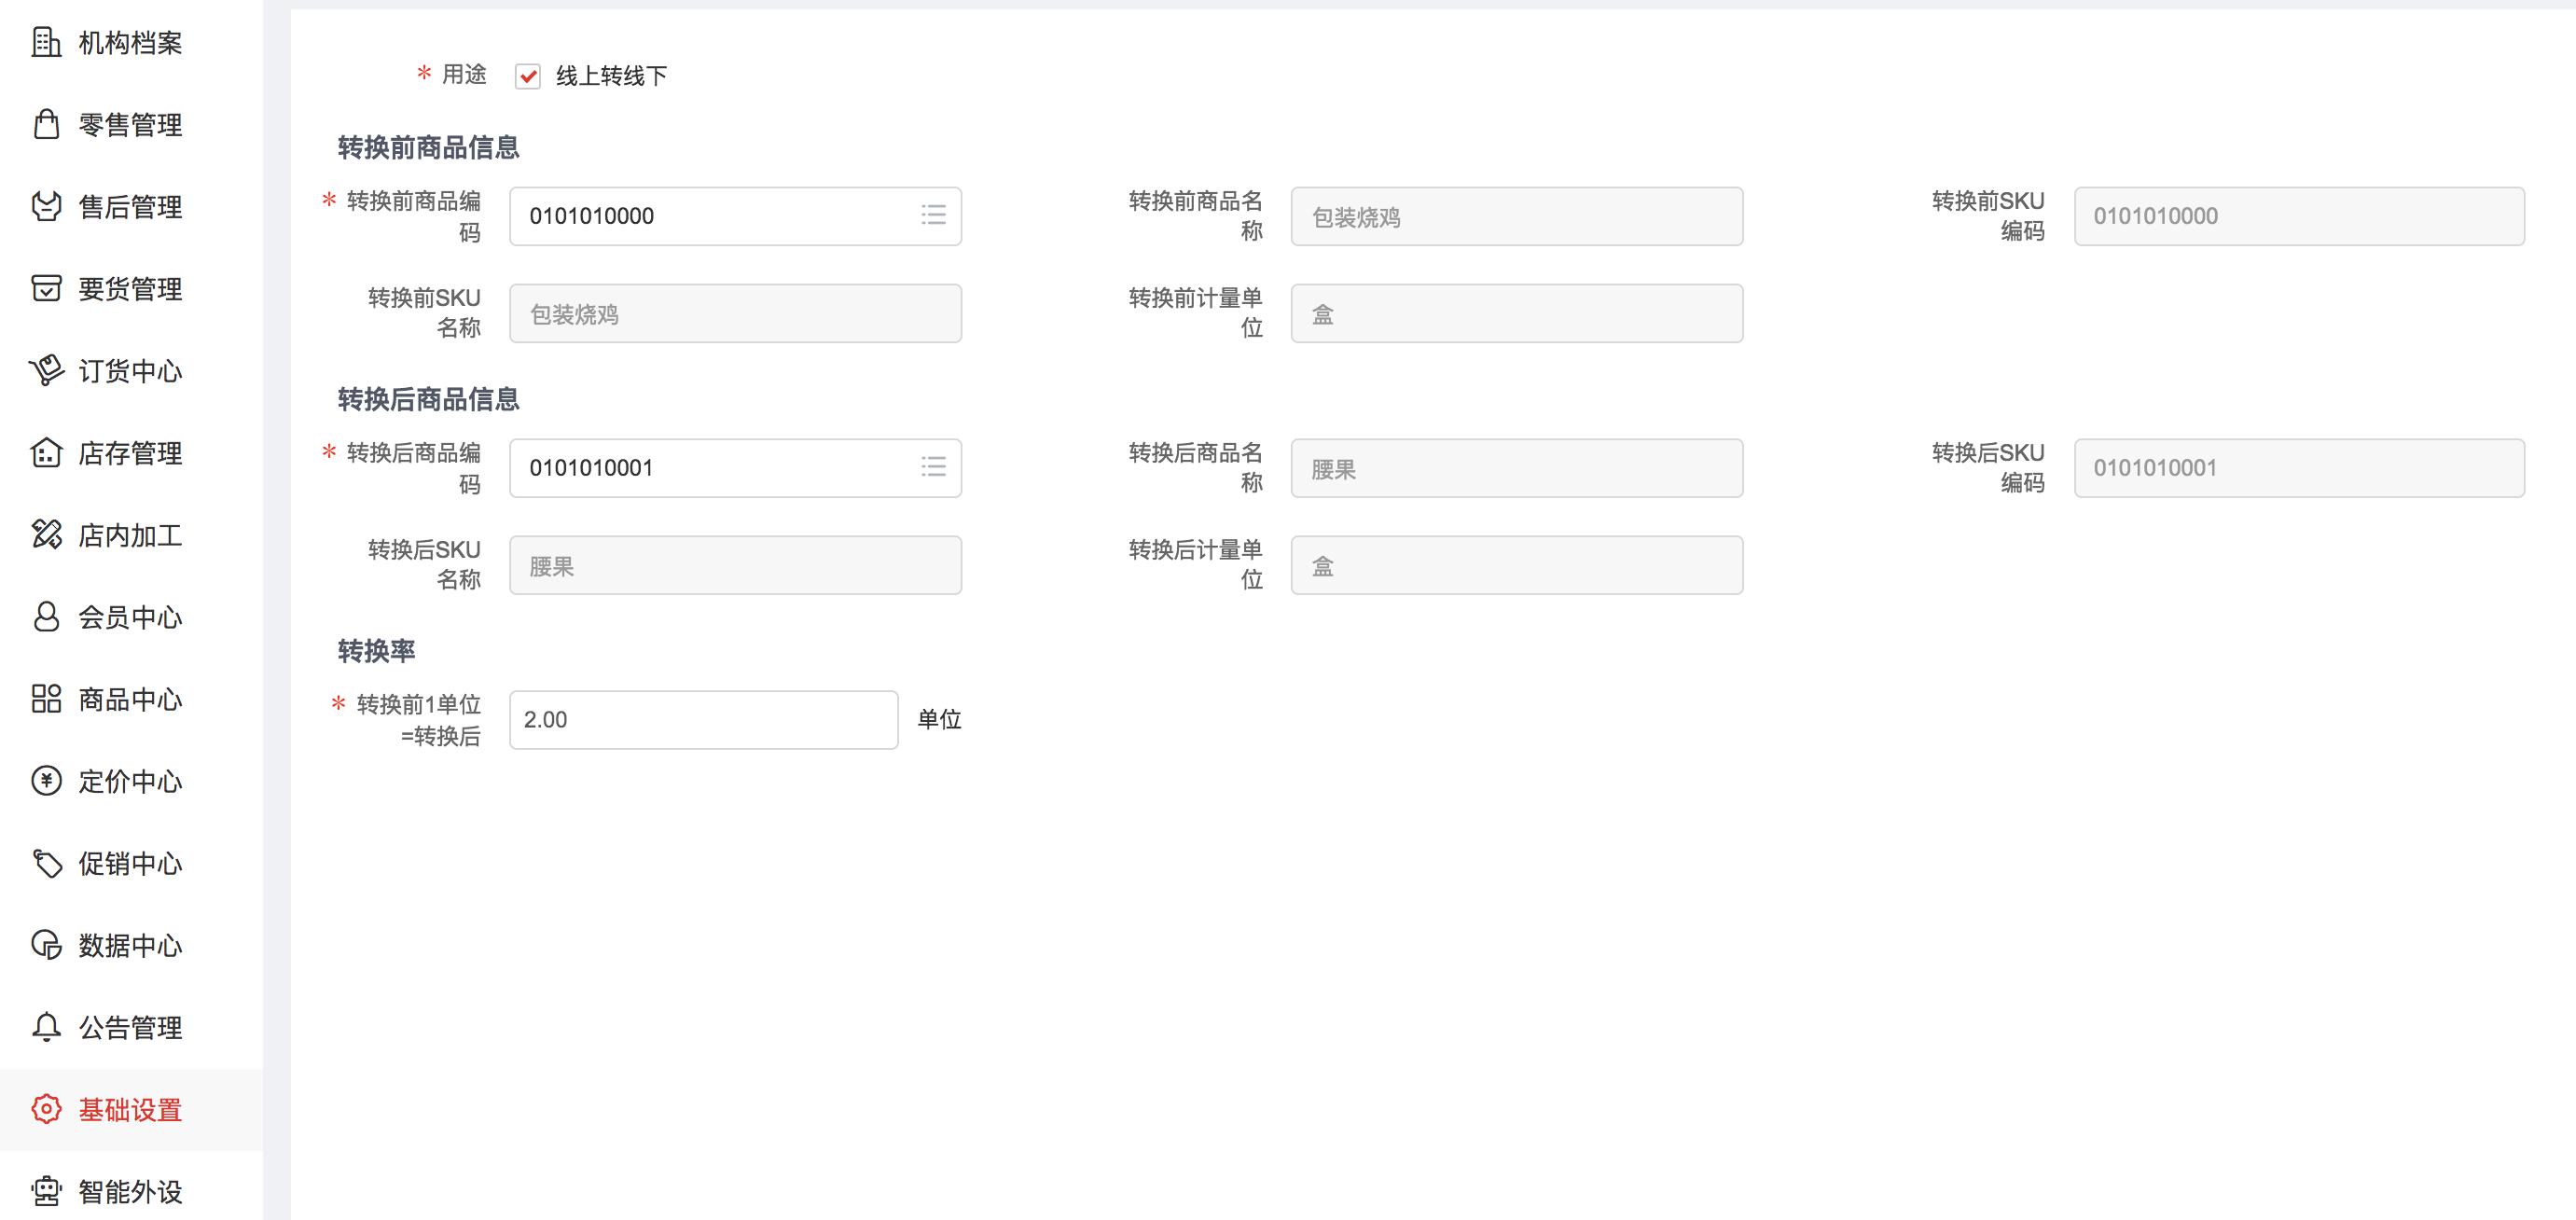Open the 转换后商品编码 list picker icon
This screenshot has width=2576, height=1220.
pos(933,467)
